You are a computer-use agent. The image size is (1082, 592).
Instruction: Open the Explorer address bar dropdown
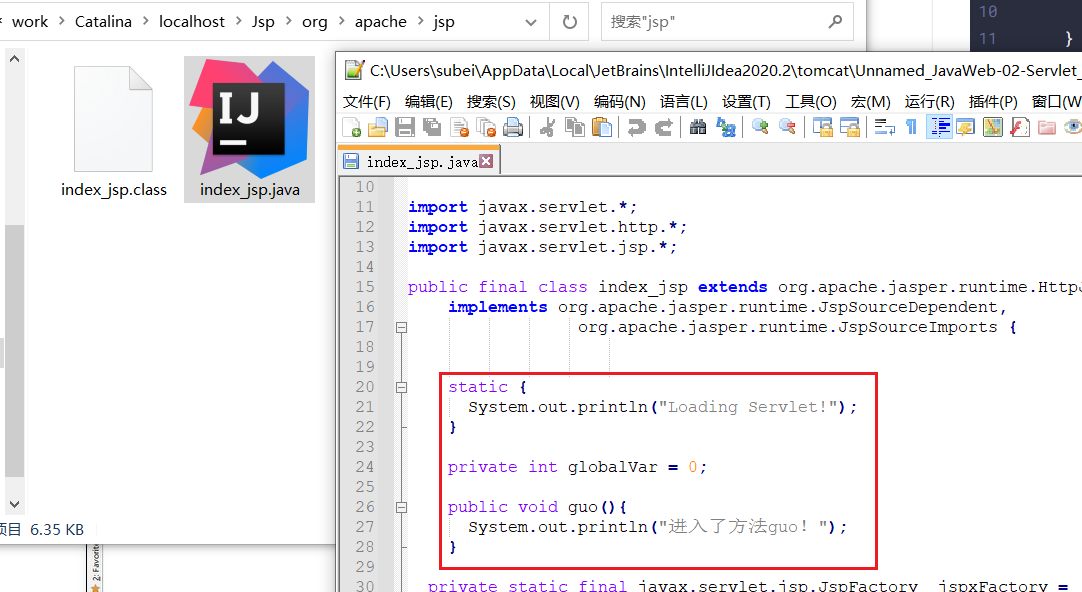click(x=532, y=21)
